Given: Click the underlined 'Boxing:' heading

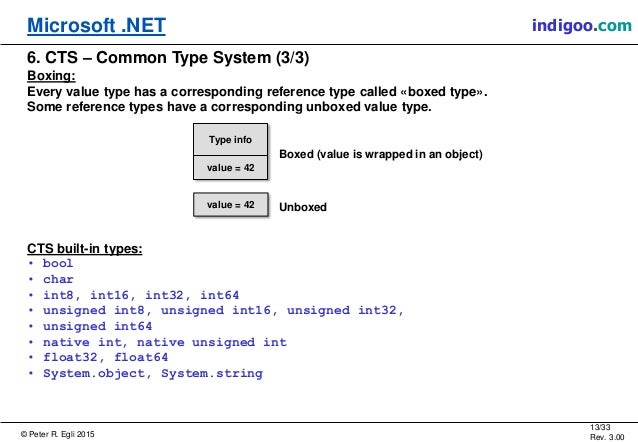Looking at the screenshot, I should click(x=51, y=76).
